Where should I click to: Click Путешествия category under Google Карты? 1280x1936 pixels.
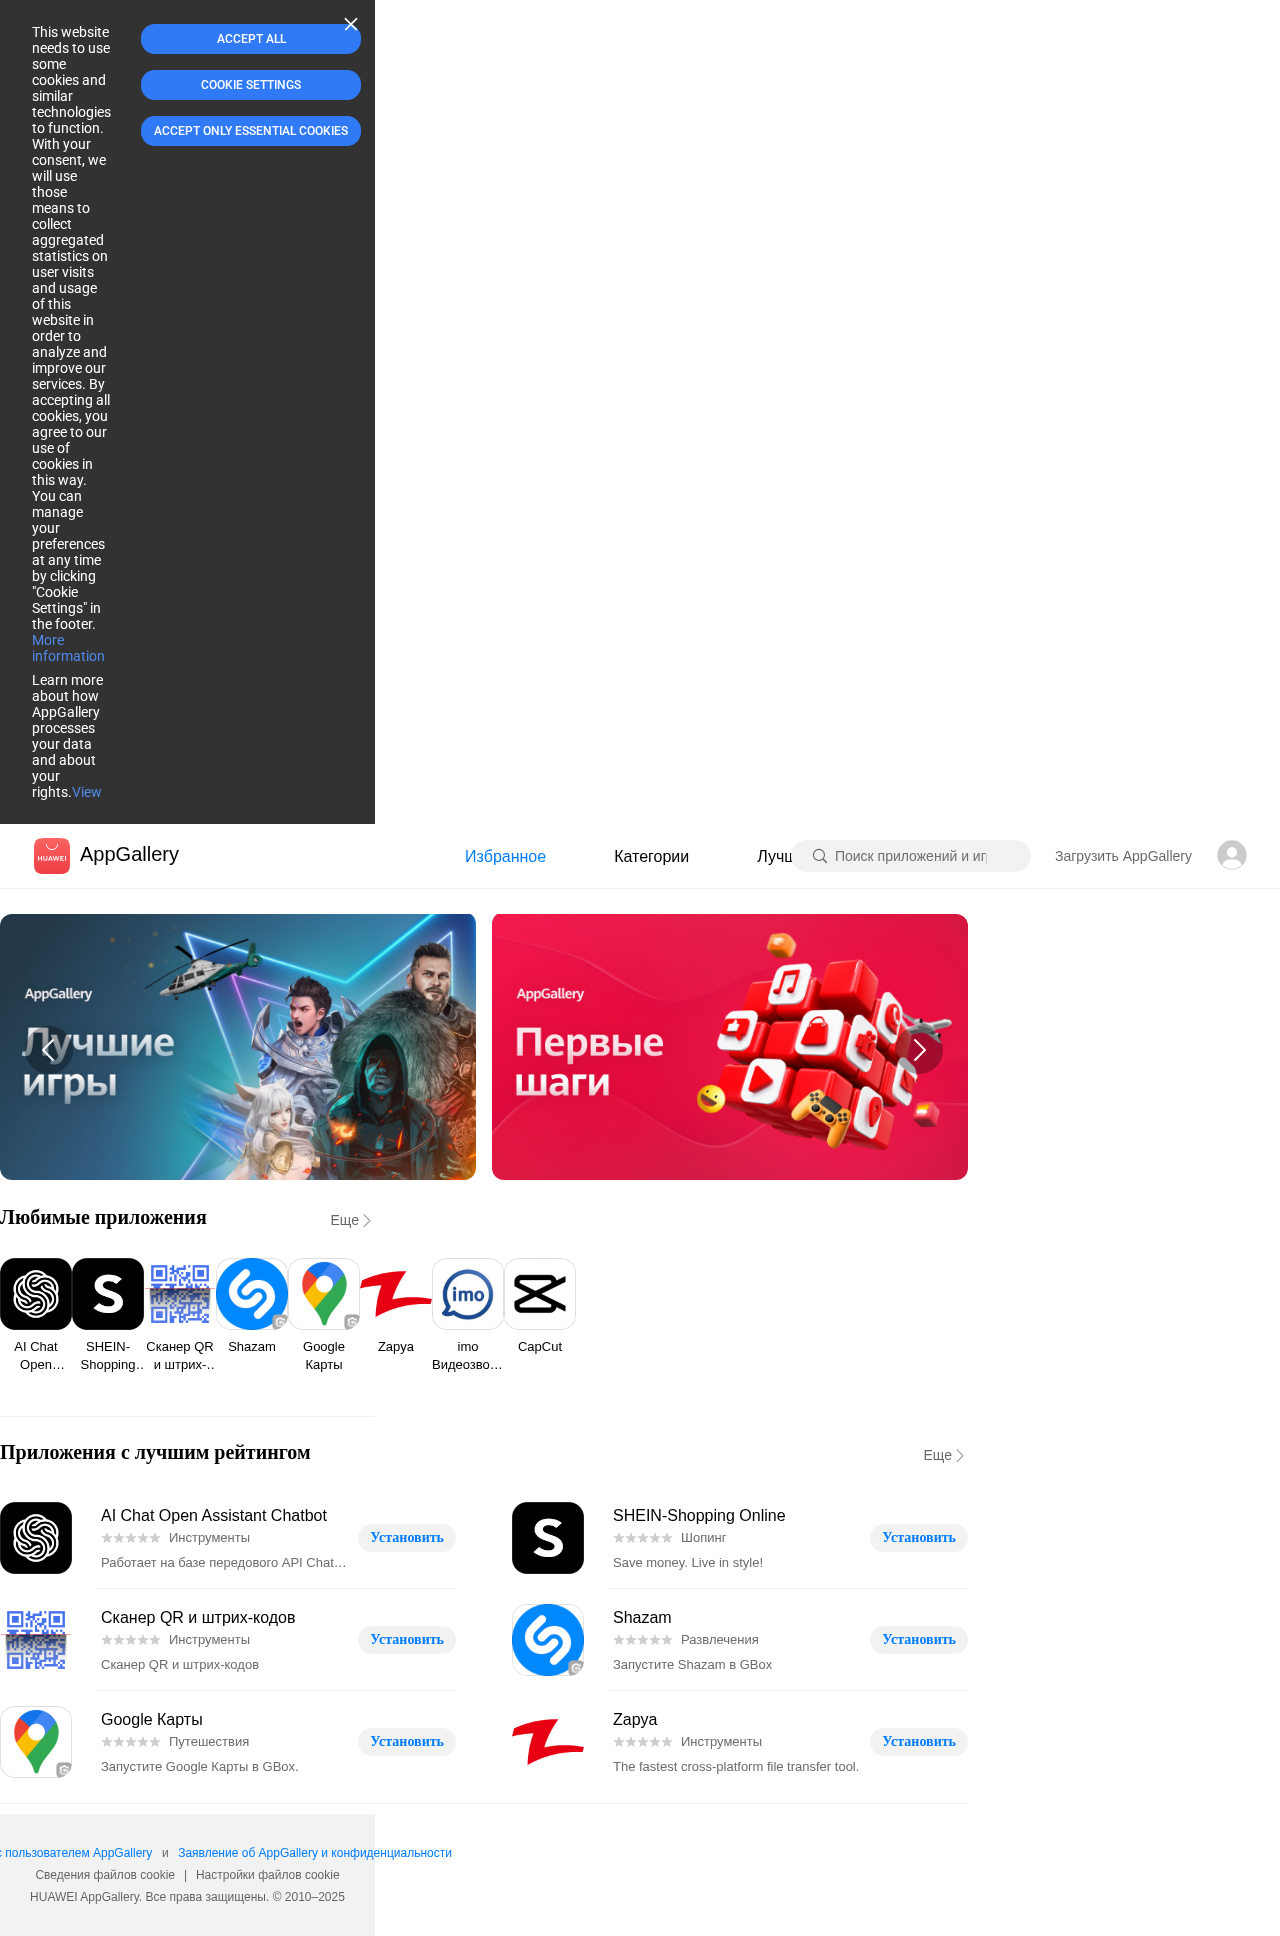(x=209, y=1742)
